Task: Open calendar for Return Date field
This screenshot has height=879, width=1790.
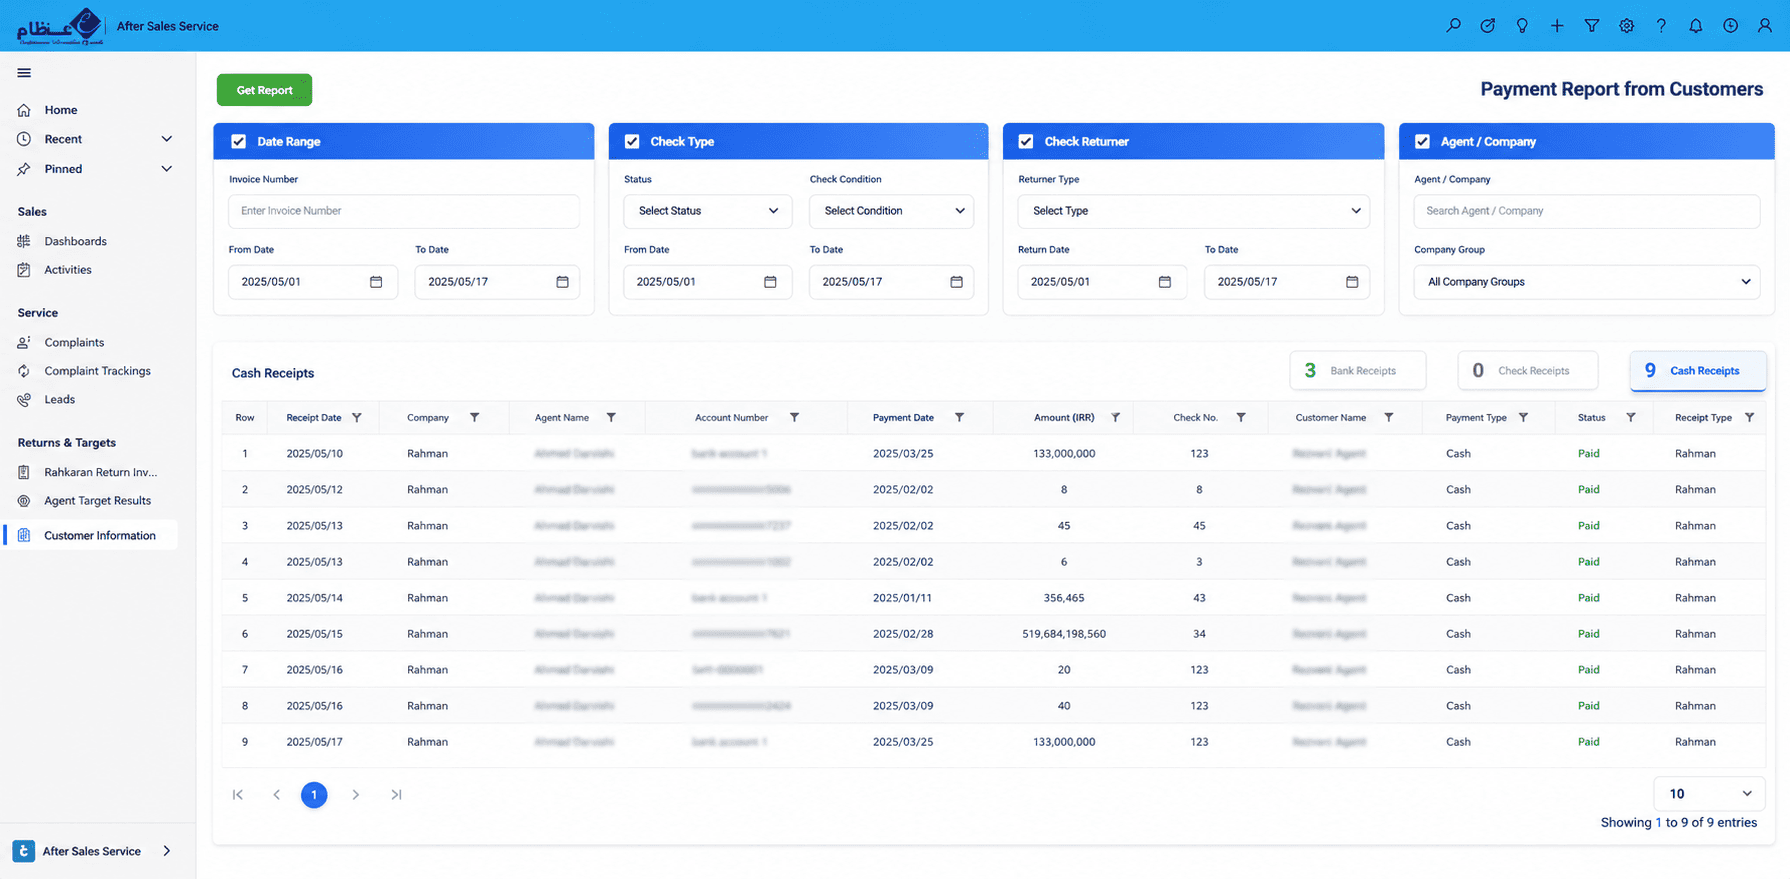Action: 1165,282
